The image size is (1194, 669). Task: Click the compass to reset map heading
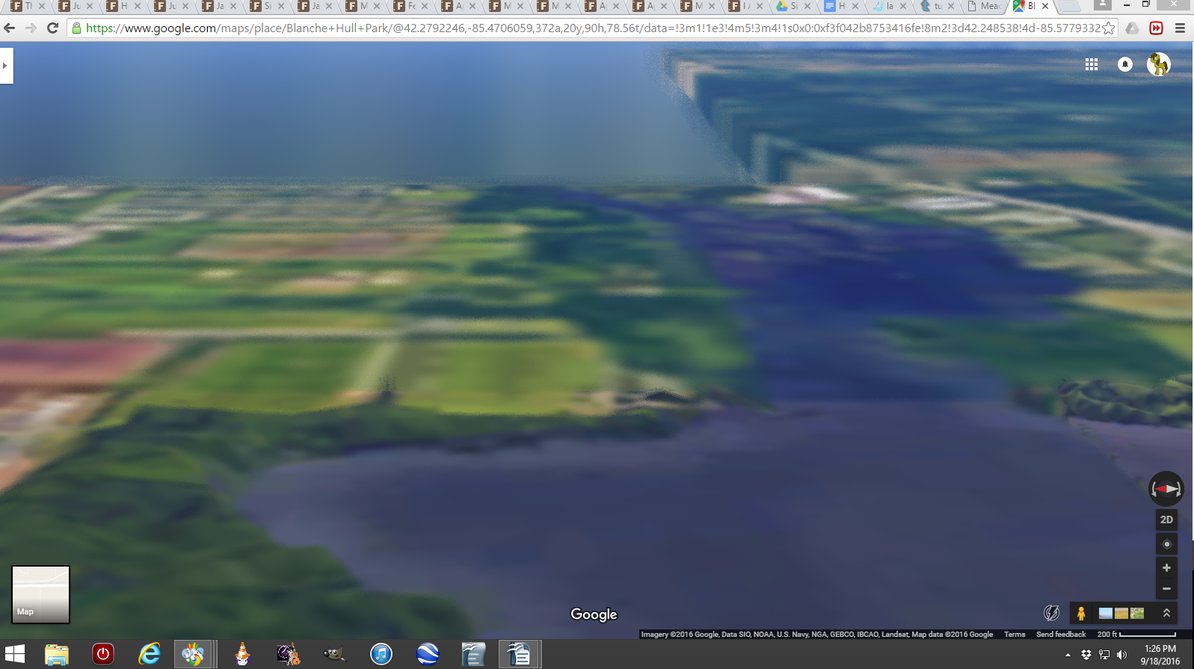coord(1166,488)
